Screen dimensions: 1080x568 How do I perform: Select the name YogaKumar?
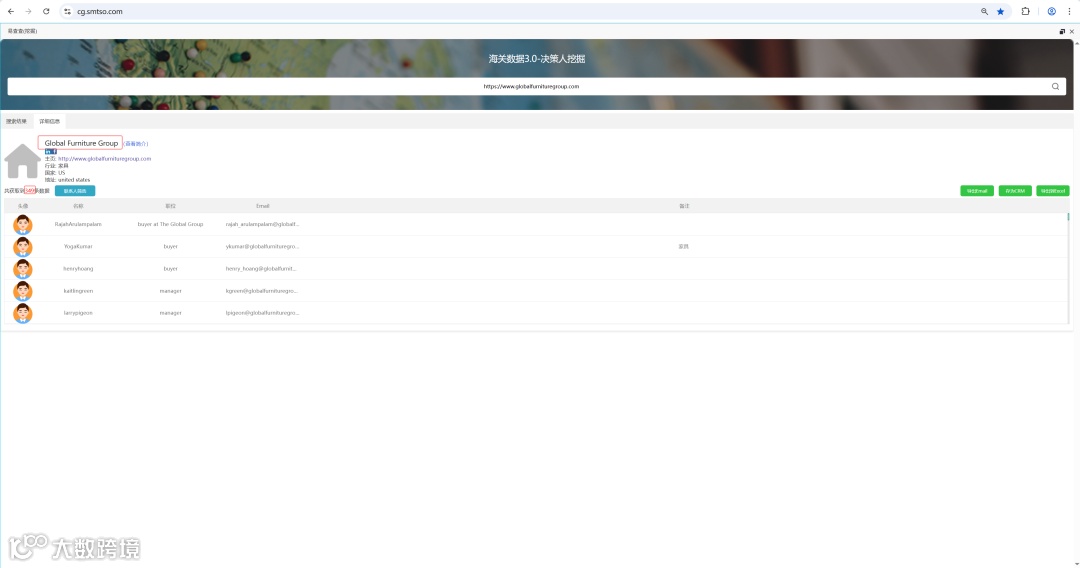coord(78,246)
